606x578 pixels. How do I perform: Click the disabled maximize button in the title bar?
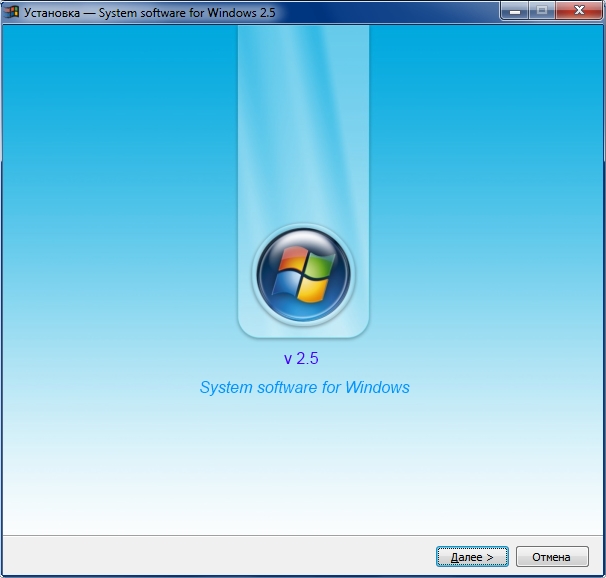pos(542,11)
